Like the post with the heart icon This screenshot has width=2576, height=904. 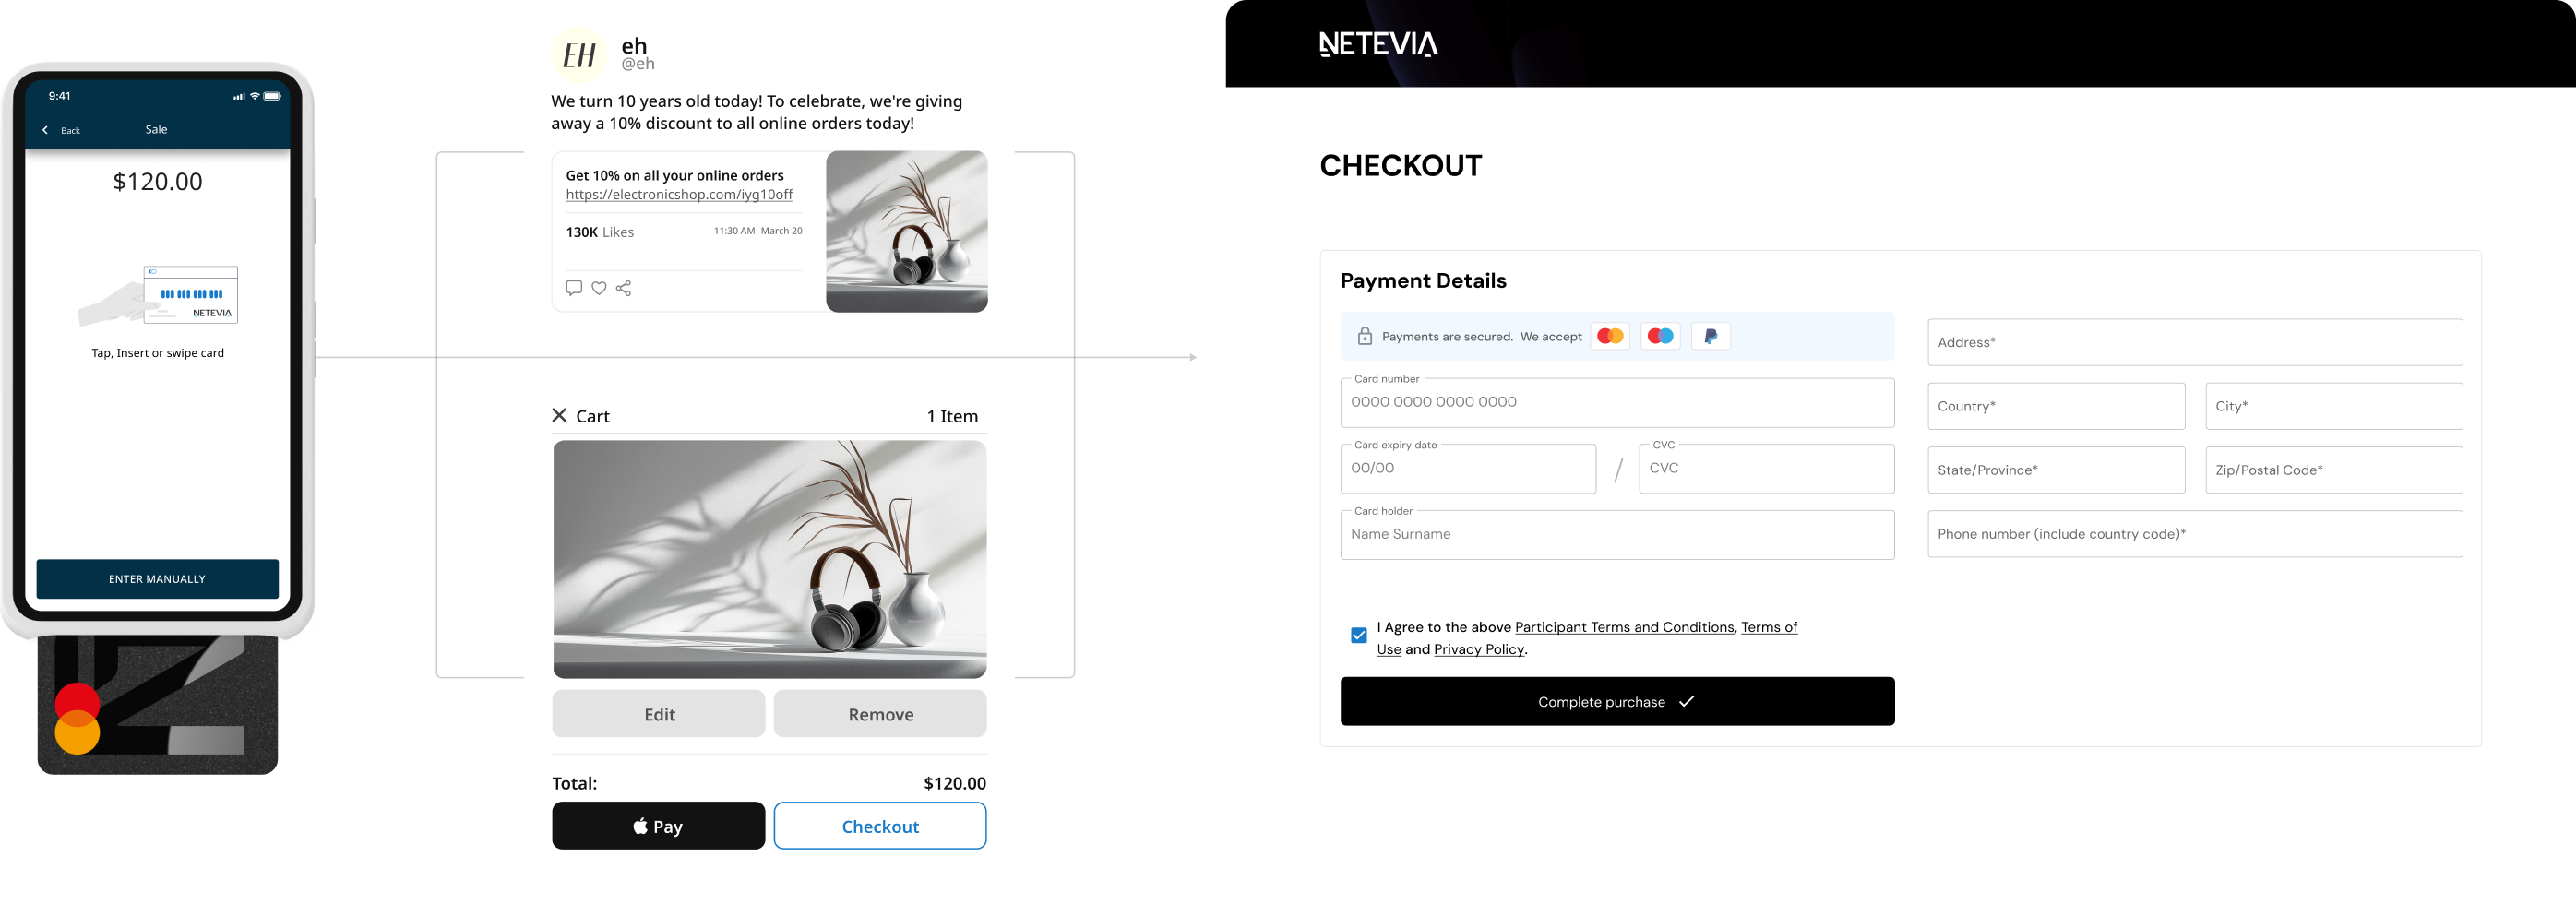[599, 288]
